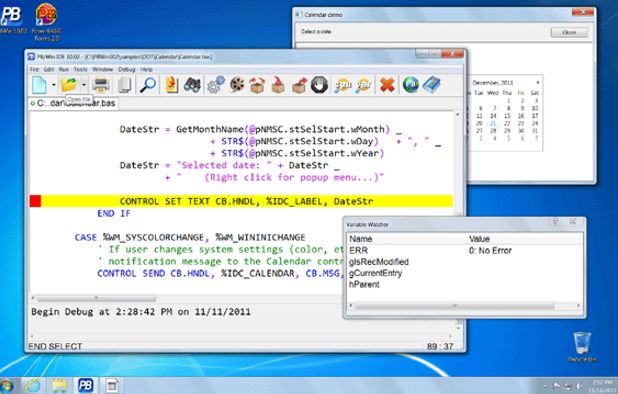Open the Recycle Bin on the desktop
This screenshot has height=394, width=618.
click(x=582, y=347)
